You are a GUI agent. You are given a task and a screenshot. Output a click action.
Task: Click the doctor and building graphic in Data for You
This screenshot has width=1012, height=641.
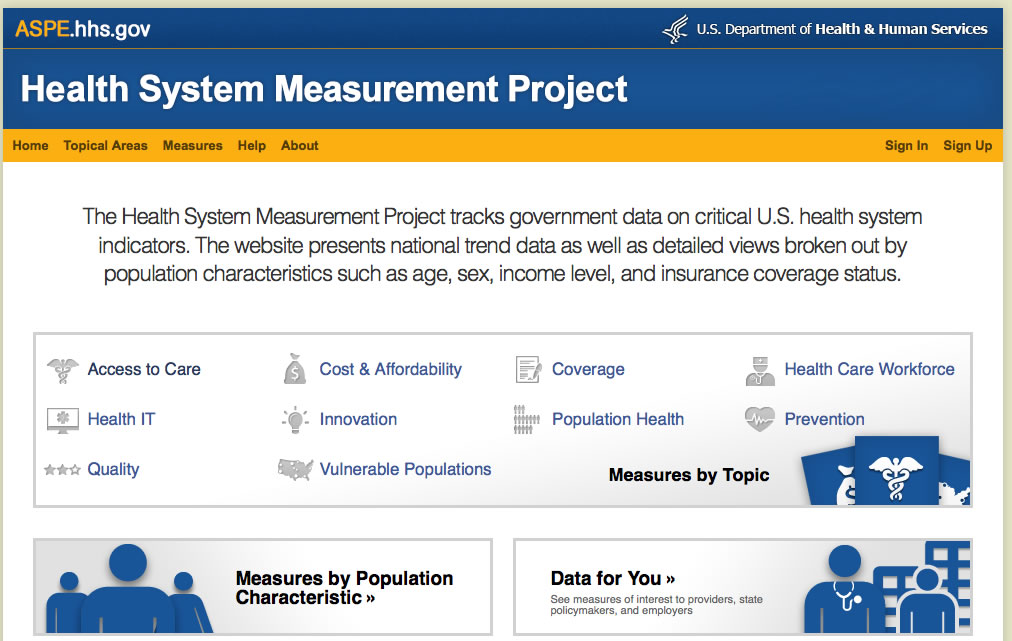pos(887,587)
